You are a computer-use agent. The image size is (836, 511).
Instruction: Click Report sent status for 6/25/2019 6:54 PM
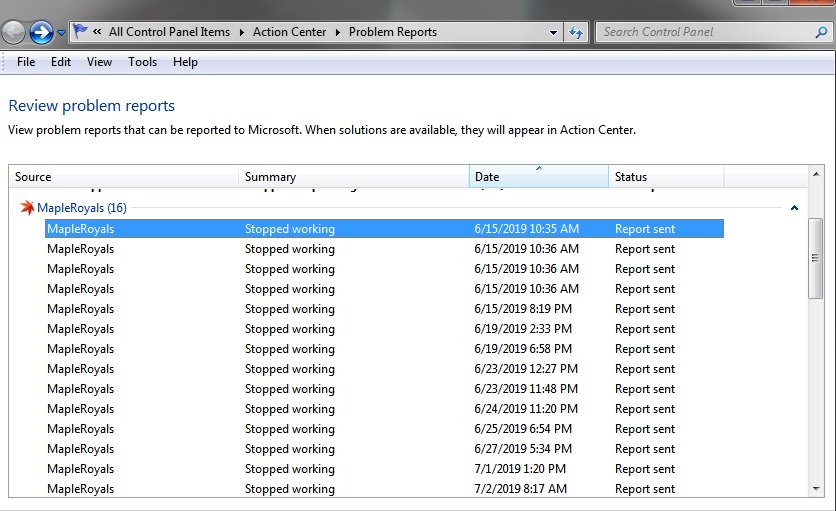click(645, 429)
